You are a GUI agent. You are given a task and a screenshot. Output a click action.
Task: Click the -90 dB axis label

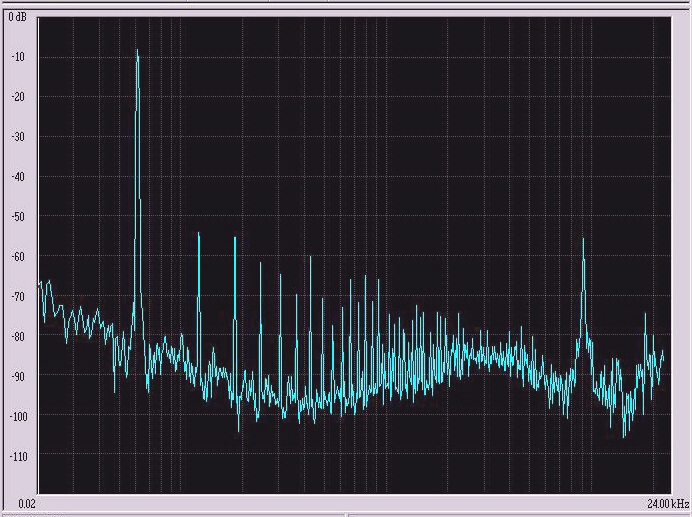pos(18,376)
